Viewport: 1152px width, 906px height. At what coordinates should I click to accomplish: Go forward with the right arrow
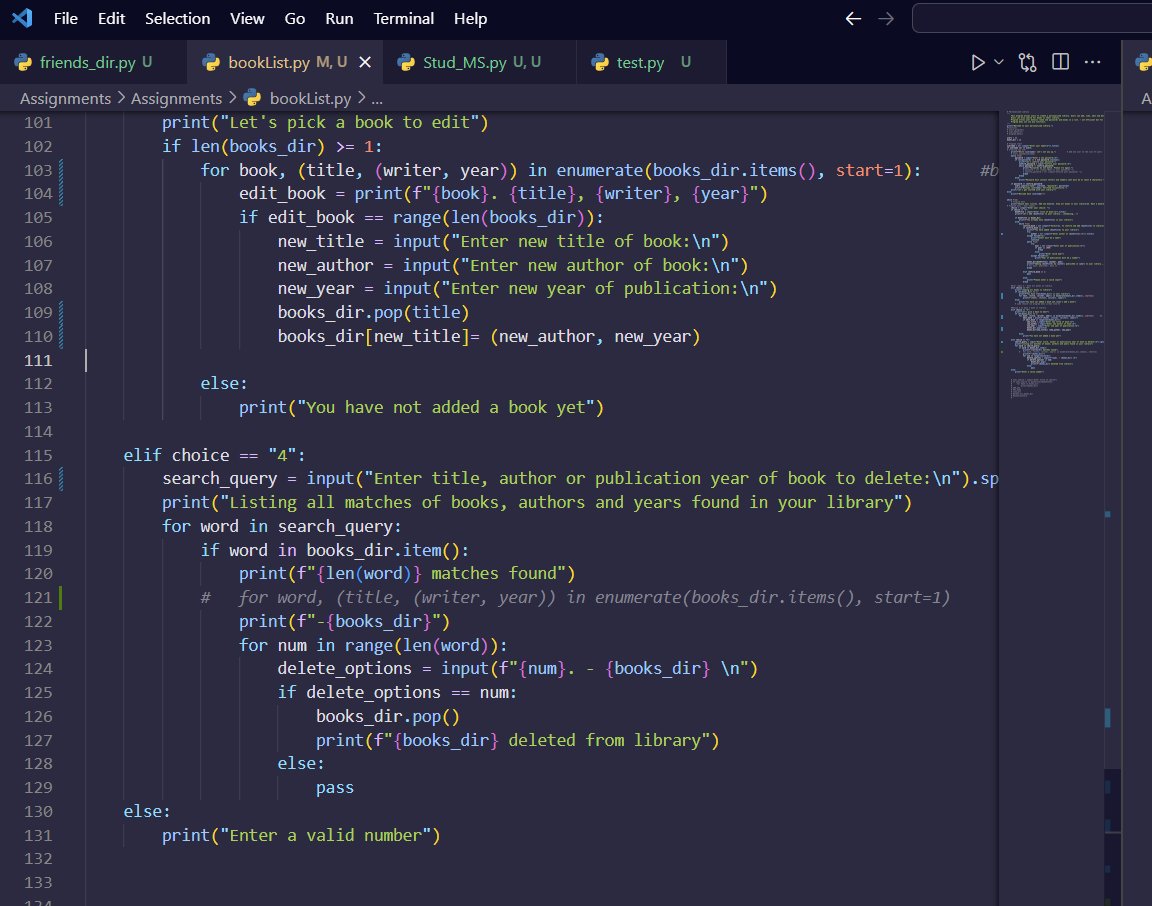(886, 18)
